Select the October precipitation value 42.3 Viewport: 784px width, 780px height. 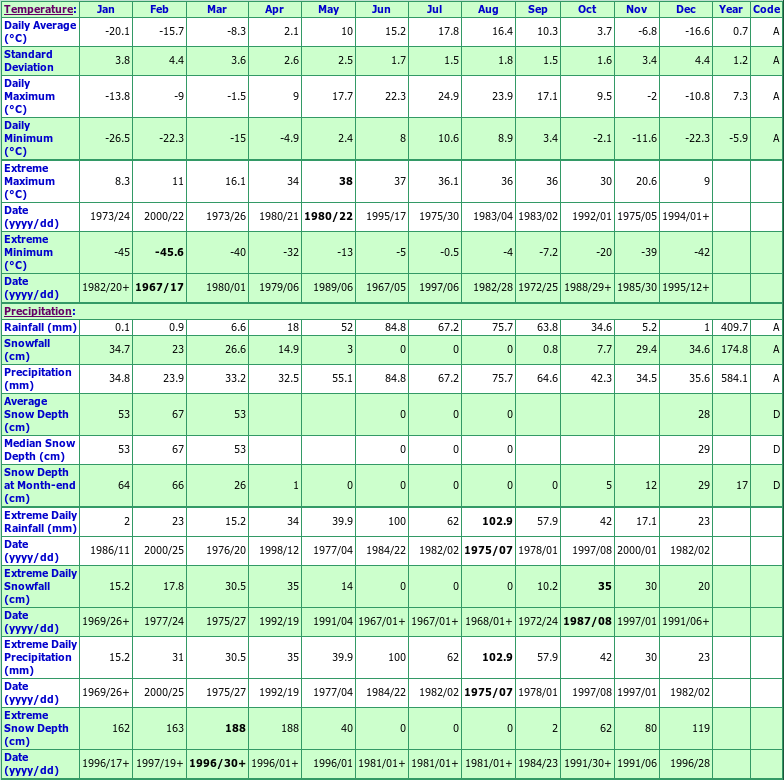602,378
